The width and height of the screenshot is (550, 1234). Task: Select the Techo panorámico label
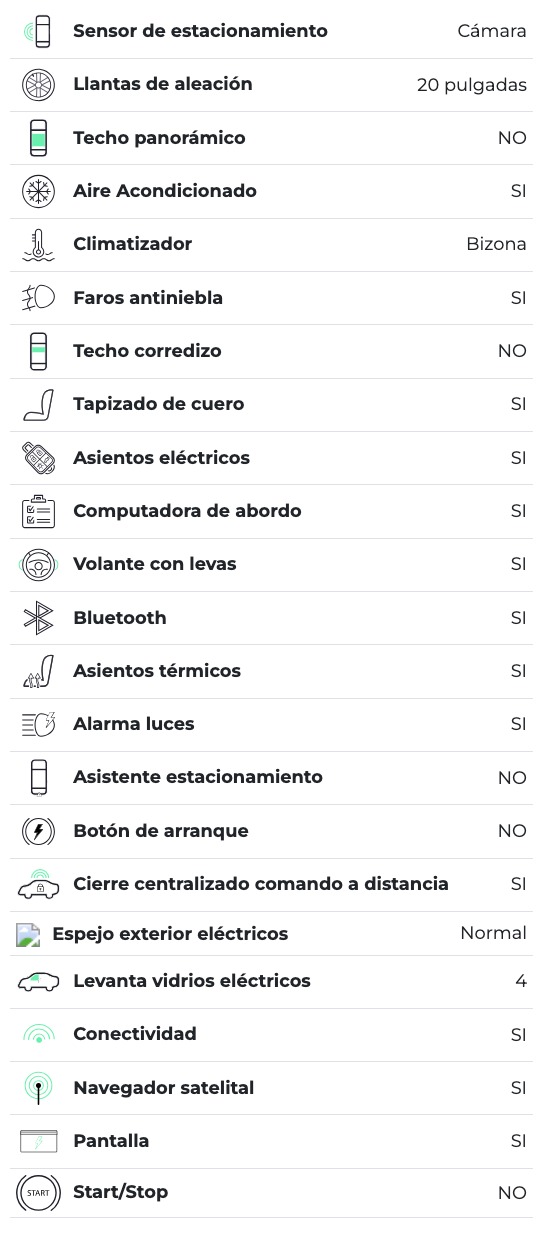pyautogui.click(x=159, y=138)
